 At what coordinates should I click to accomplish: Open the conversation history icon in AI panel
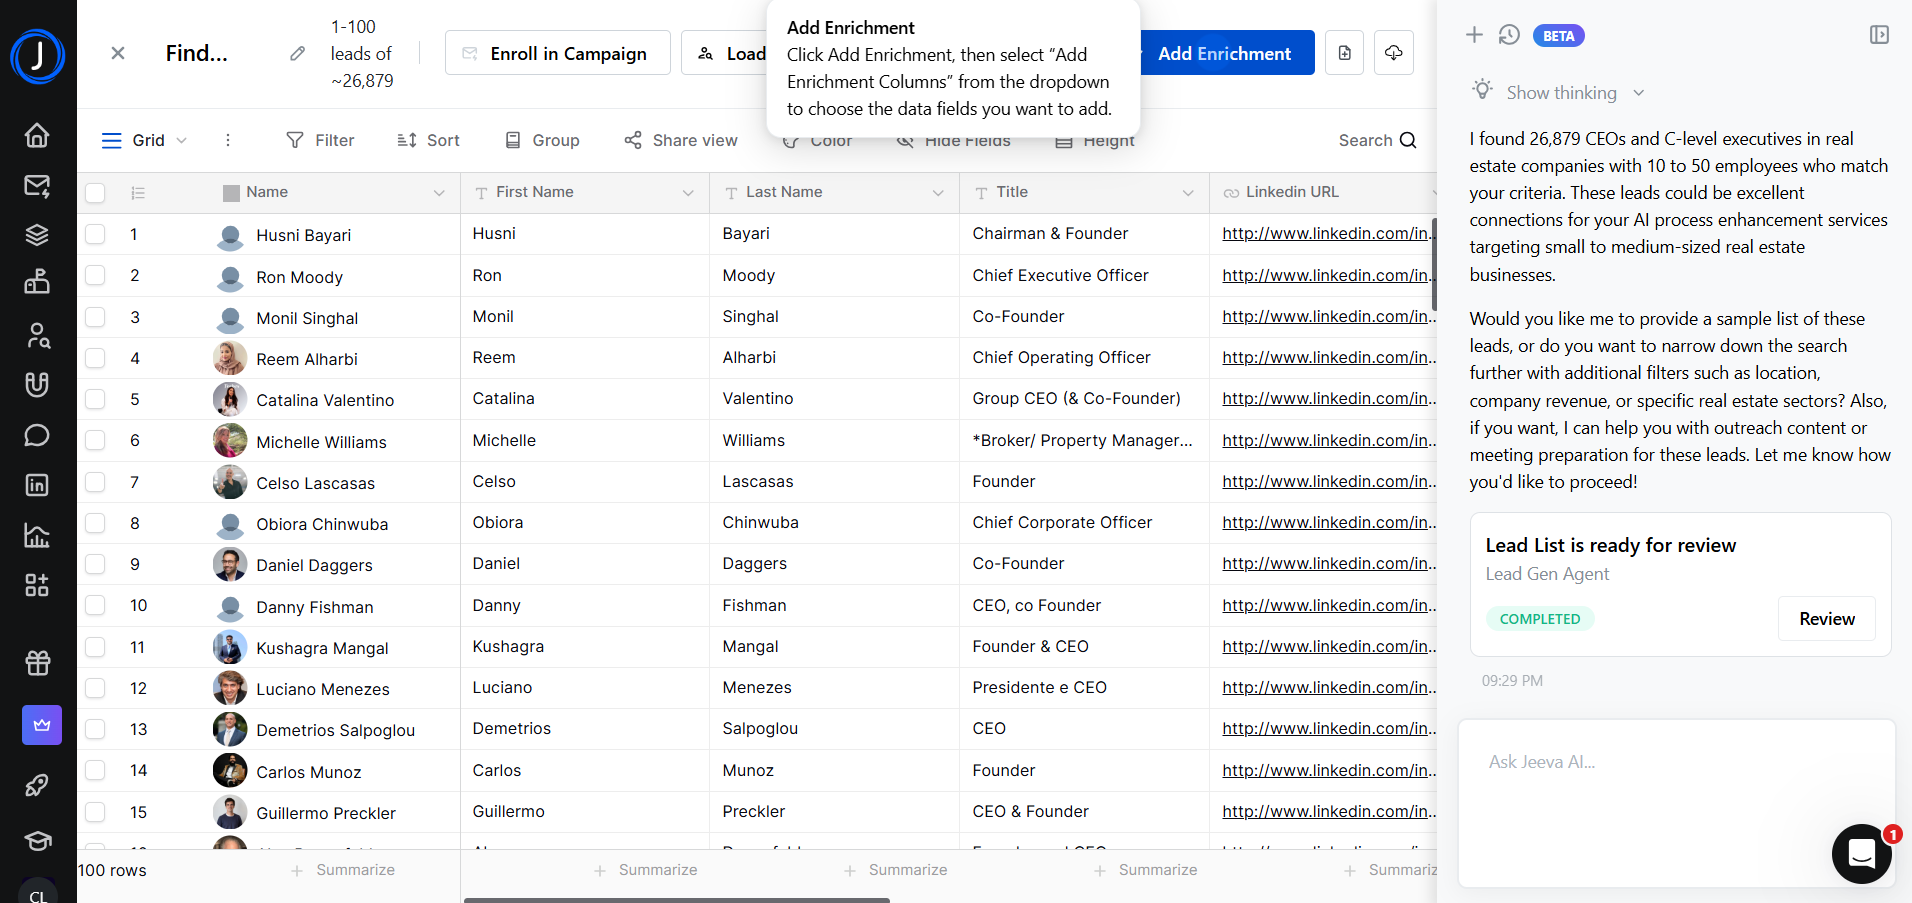coord(1508,34)
